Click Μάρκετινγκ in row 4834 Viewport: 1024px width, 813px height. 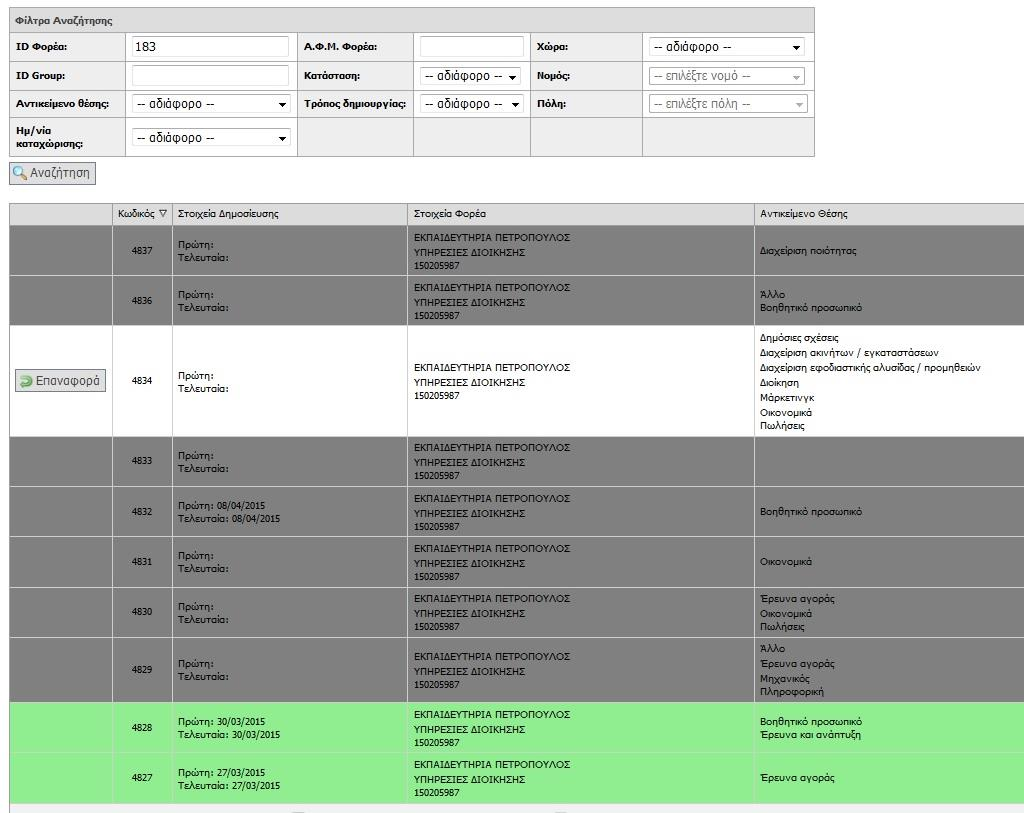[787, 398]
